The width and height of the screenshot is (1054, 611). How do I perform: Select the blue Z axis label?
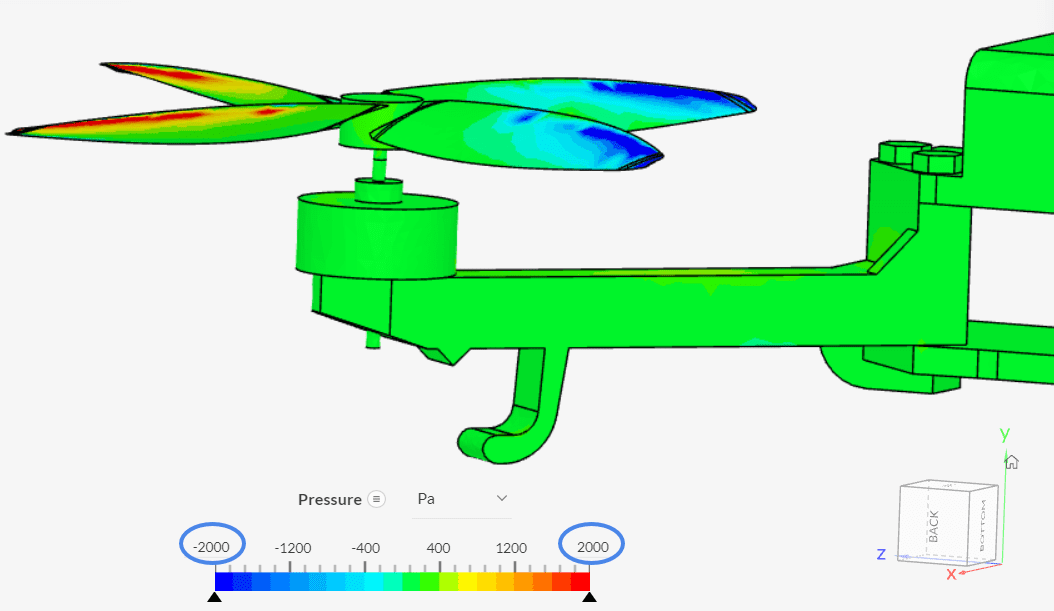coord(882,554)
